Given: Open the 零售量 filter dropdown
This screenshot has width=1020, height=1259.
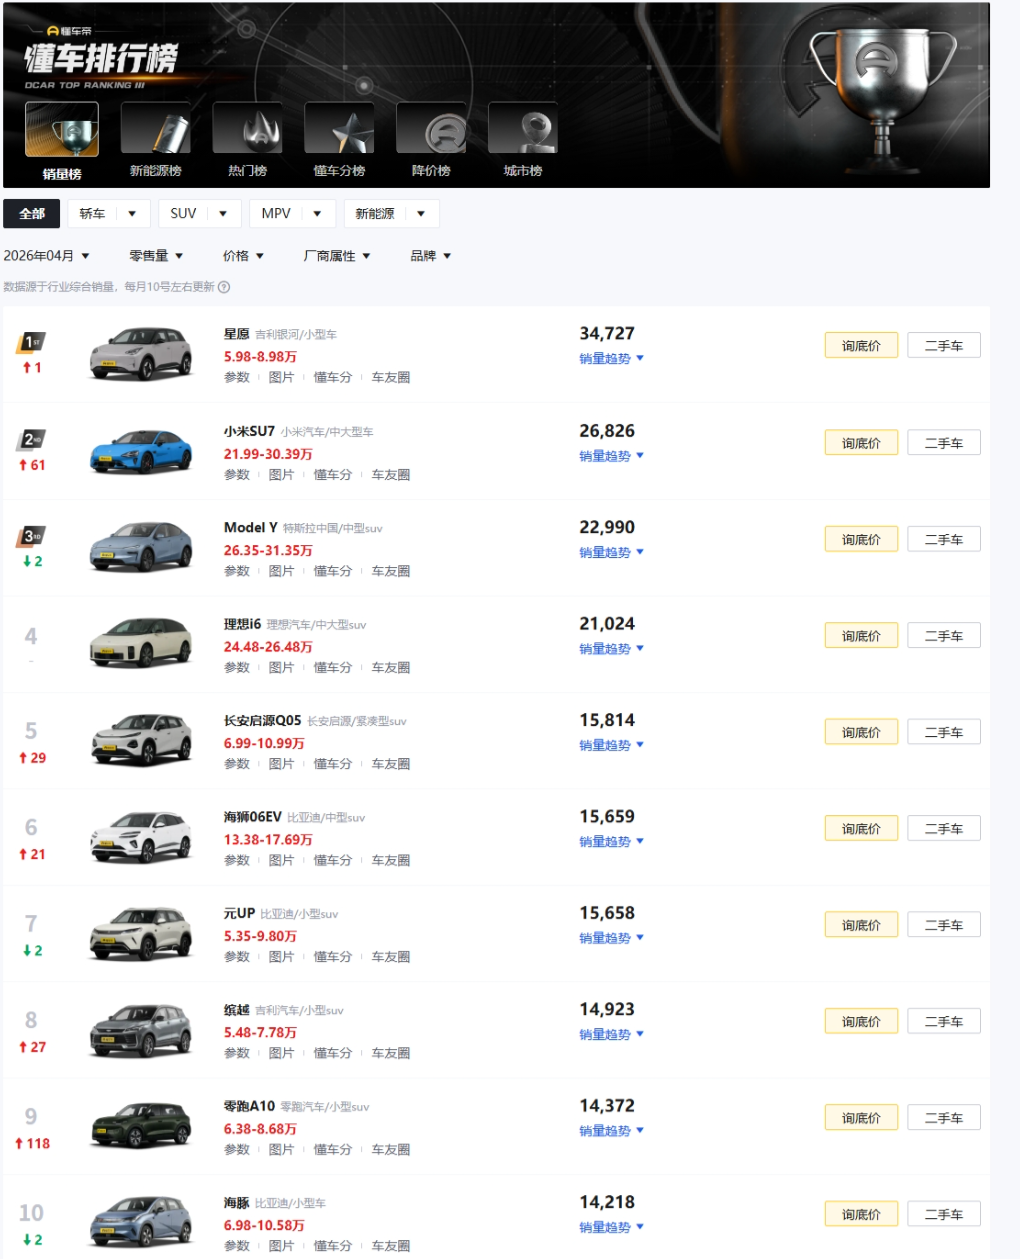Looking at the screenshot, I should (156, 256).
